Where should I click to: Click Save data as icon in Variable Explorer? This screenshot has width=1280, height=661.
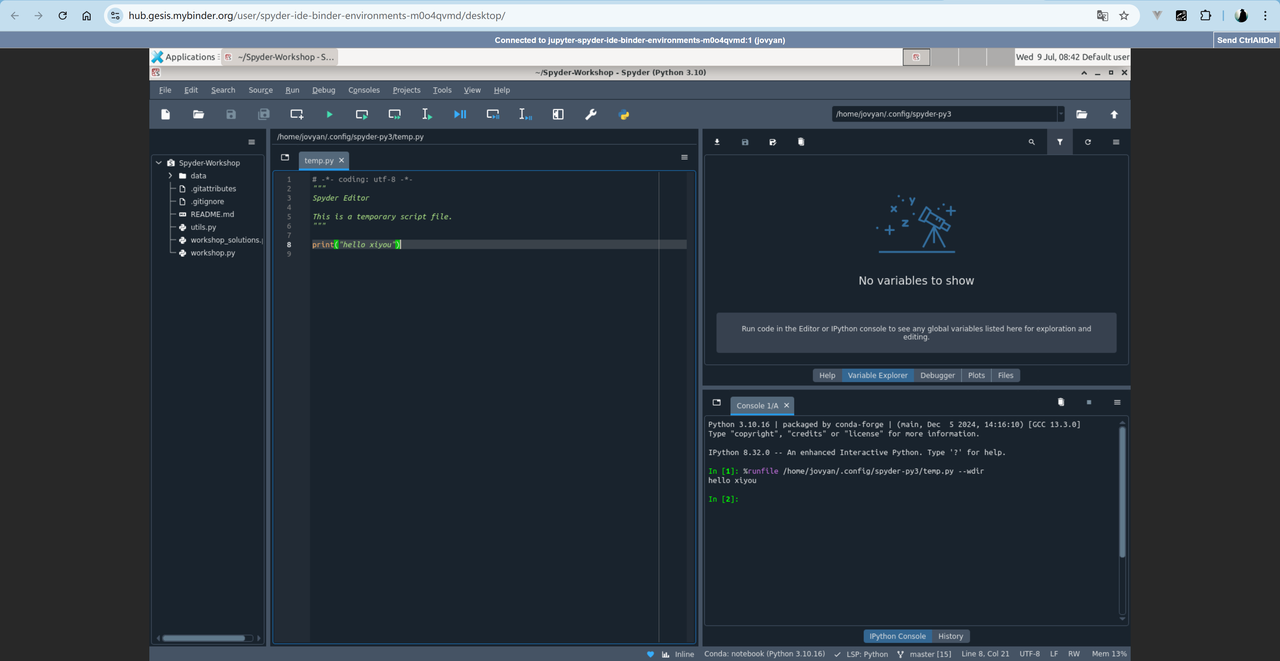click(x=773, y=142)
